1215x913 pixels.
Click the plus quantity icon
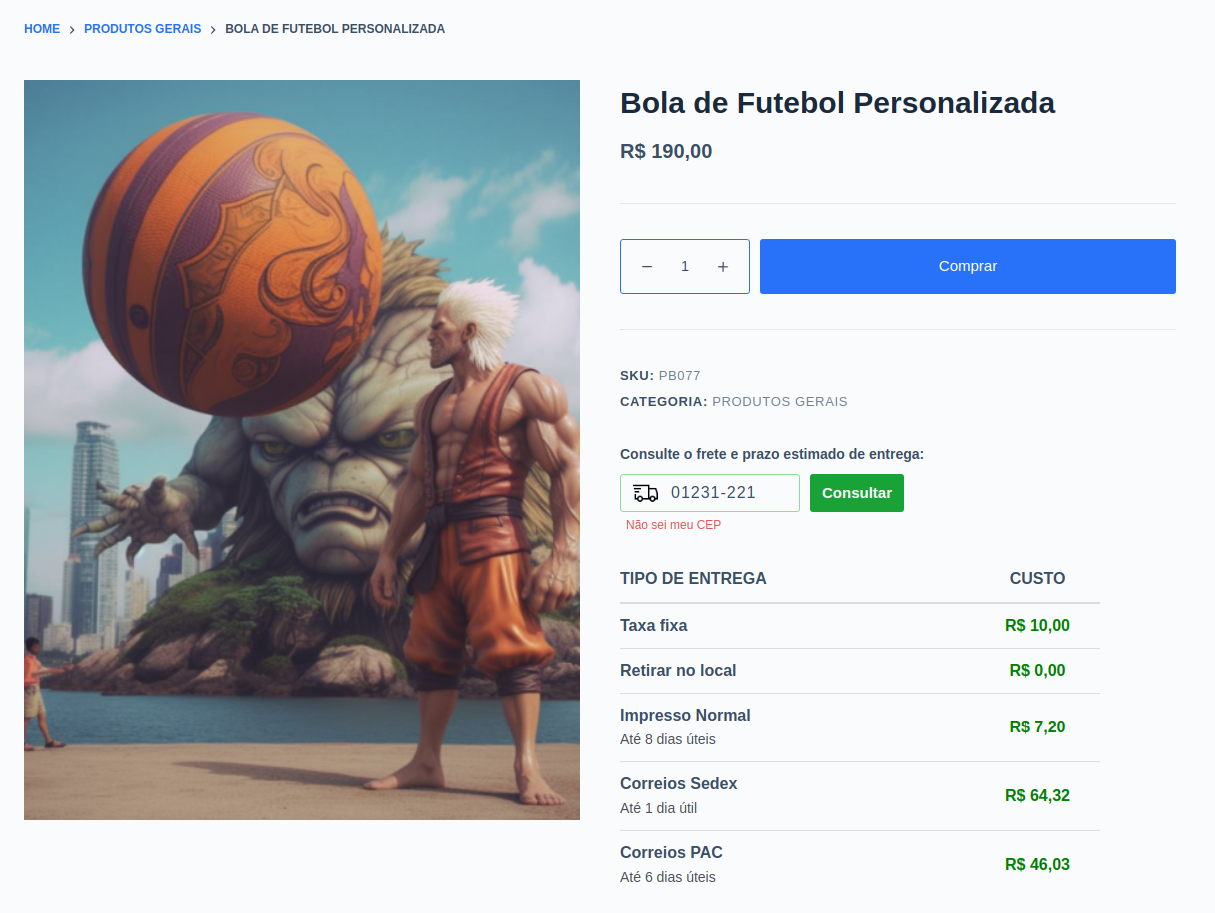click(x=723, y=267)
